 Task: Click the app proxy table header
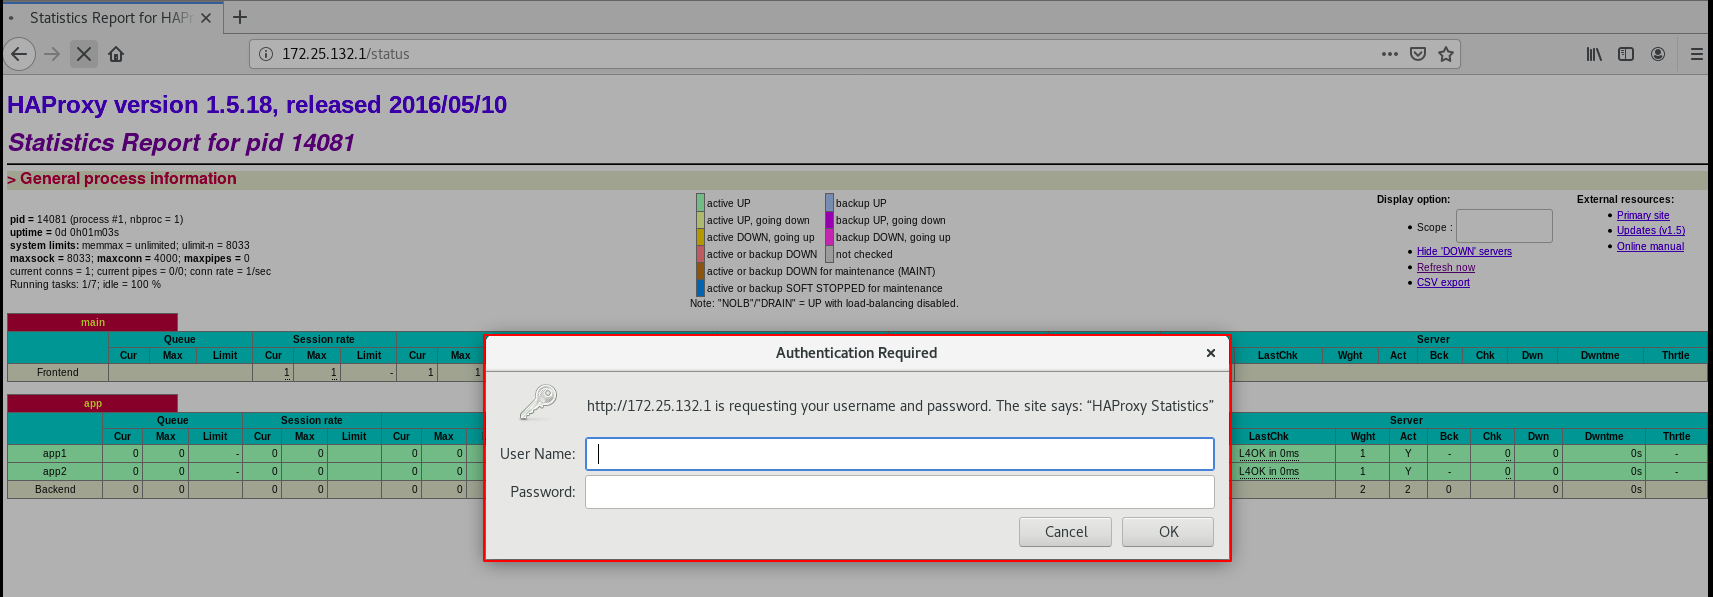[x=93, y=403]
